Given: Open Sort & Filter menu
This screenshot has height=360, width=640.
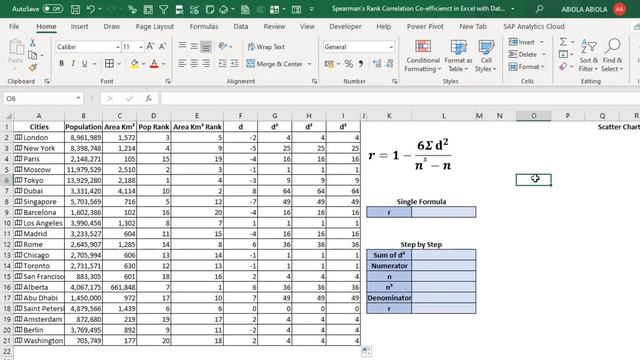Looking at the screenshot, I should (588, 56).
